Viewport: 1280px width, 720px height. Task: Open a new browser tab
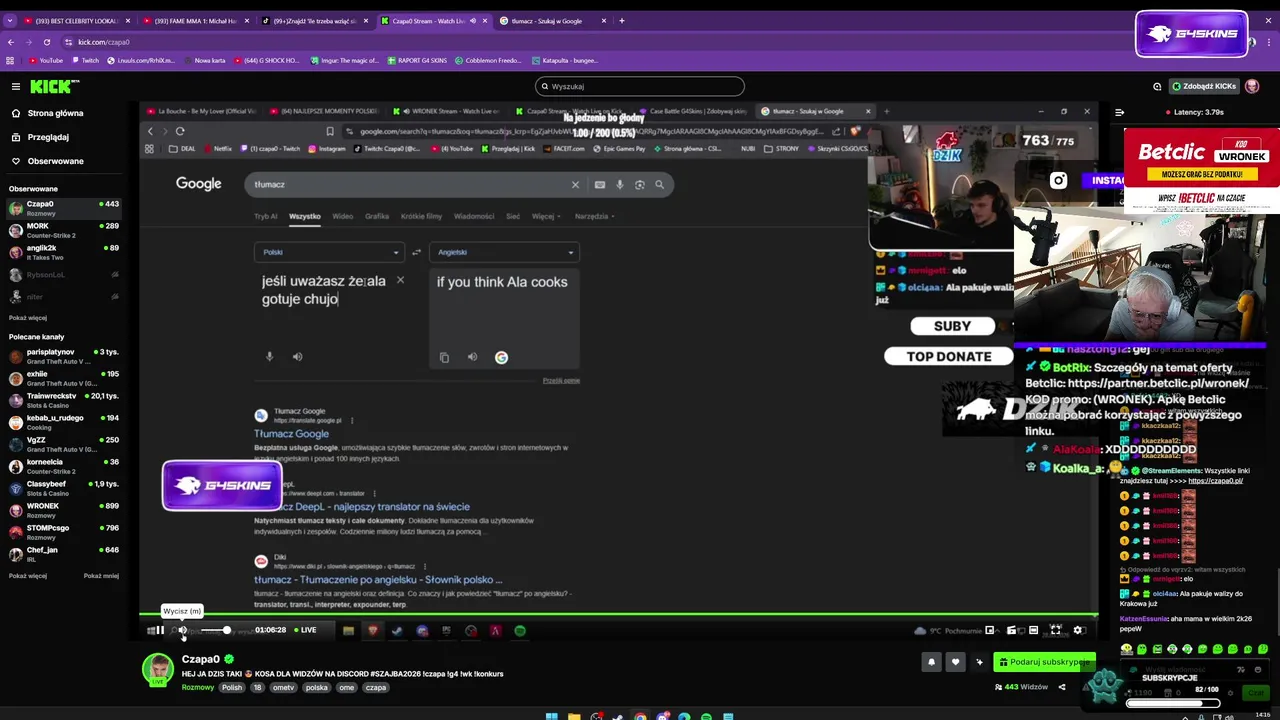[622, 20]
